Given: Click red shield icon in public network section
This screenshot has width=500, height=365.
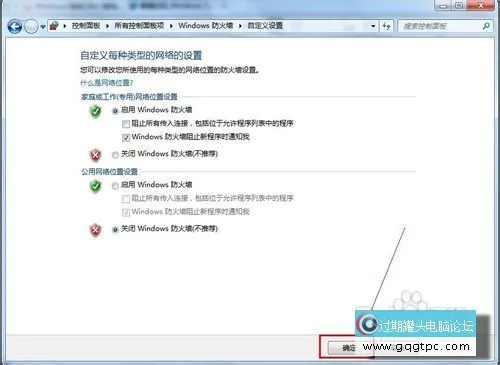Looking at the screenshot, I should (96, 230).
